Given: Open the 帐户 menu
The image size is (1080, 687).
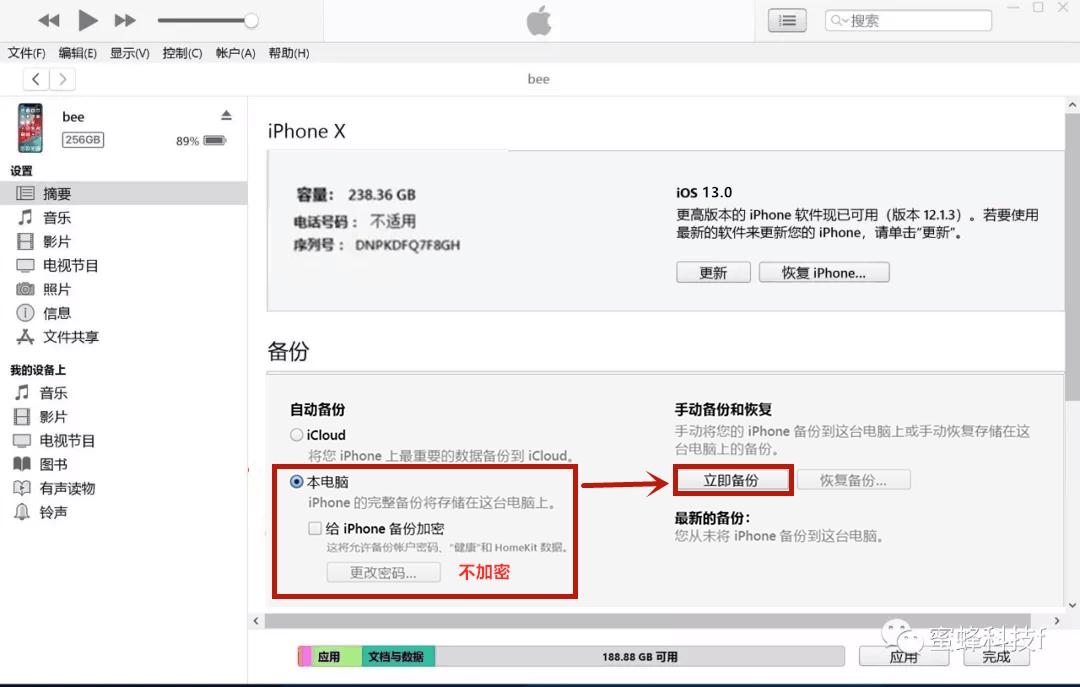Looking at the screenshot, I should tap(235, 53).
